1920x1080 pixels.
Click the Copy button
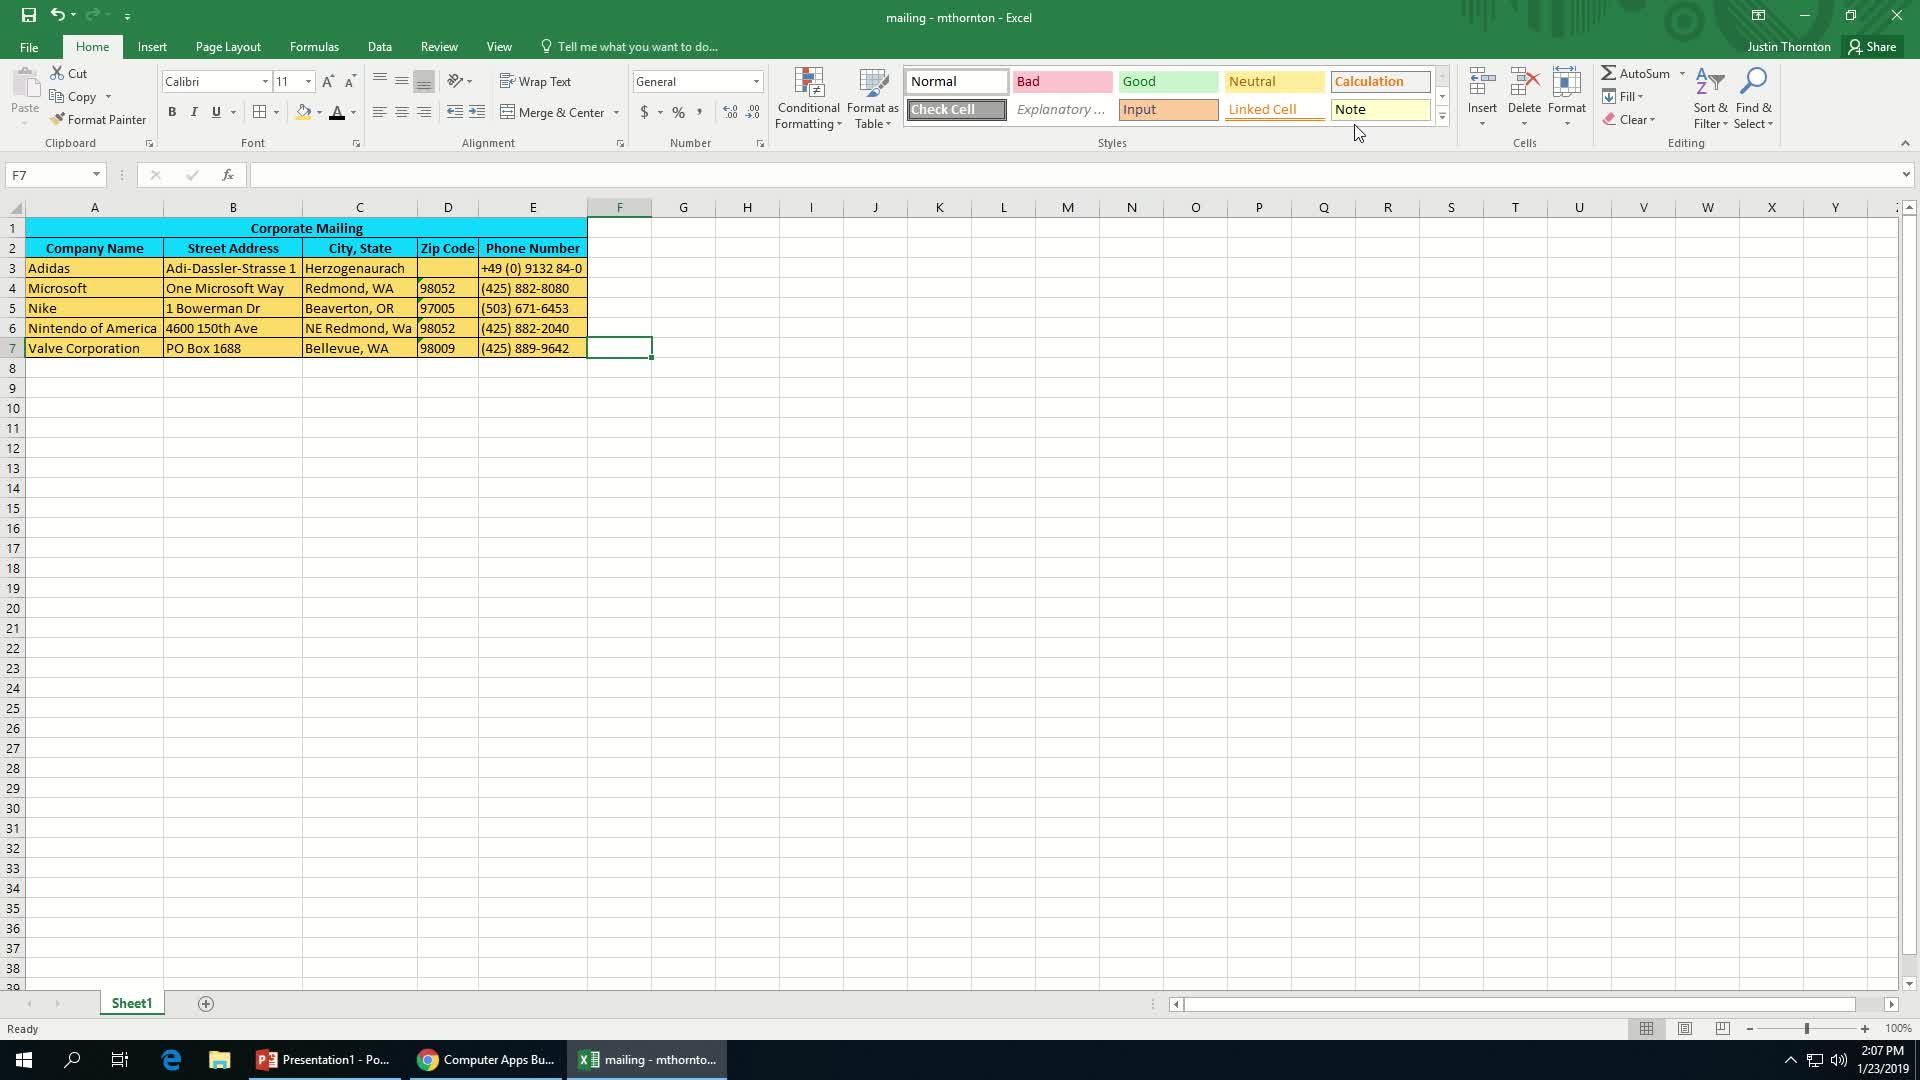click(x=72, y=97)
